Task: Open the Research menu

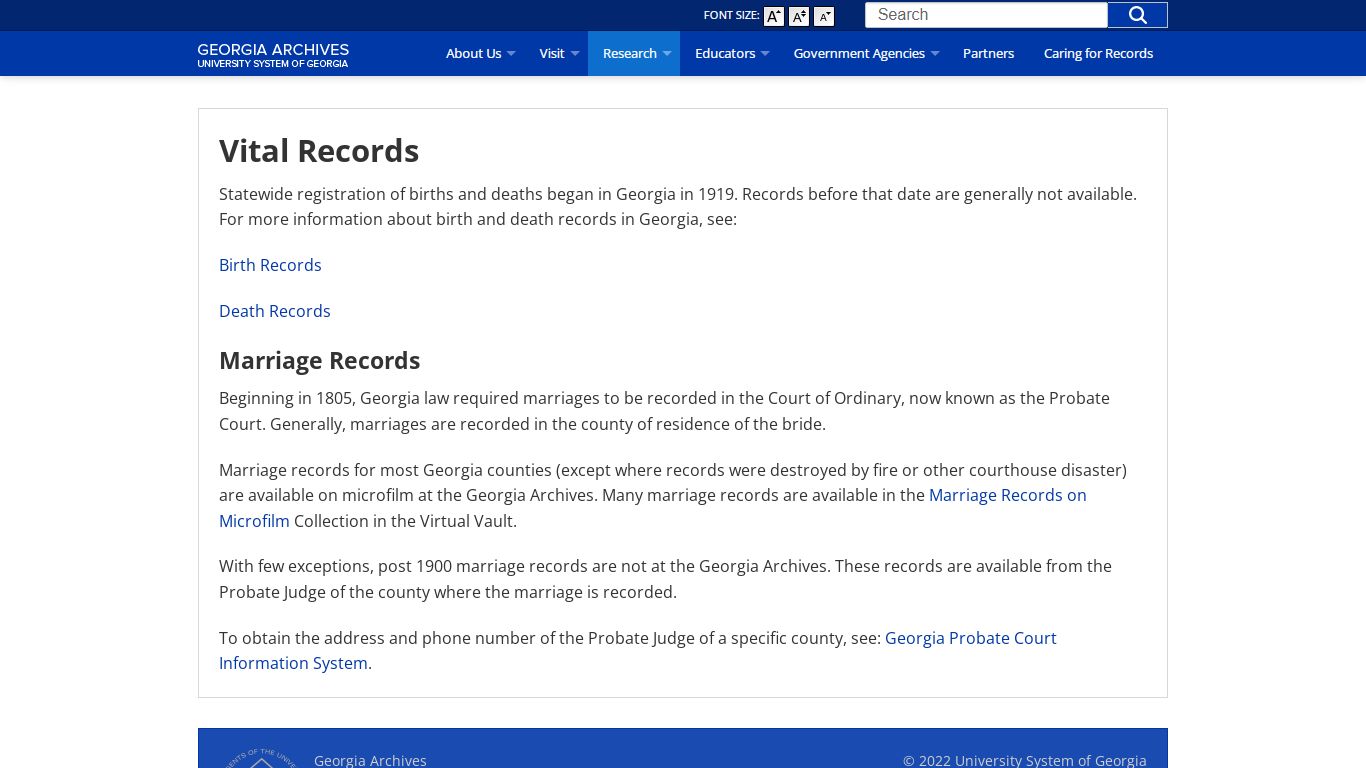Action: [630, 54]
